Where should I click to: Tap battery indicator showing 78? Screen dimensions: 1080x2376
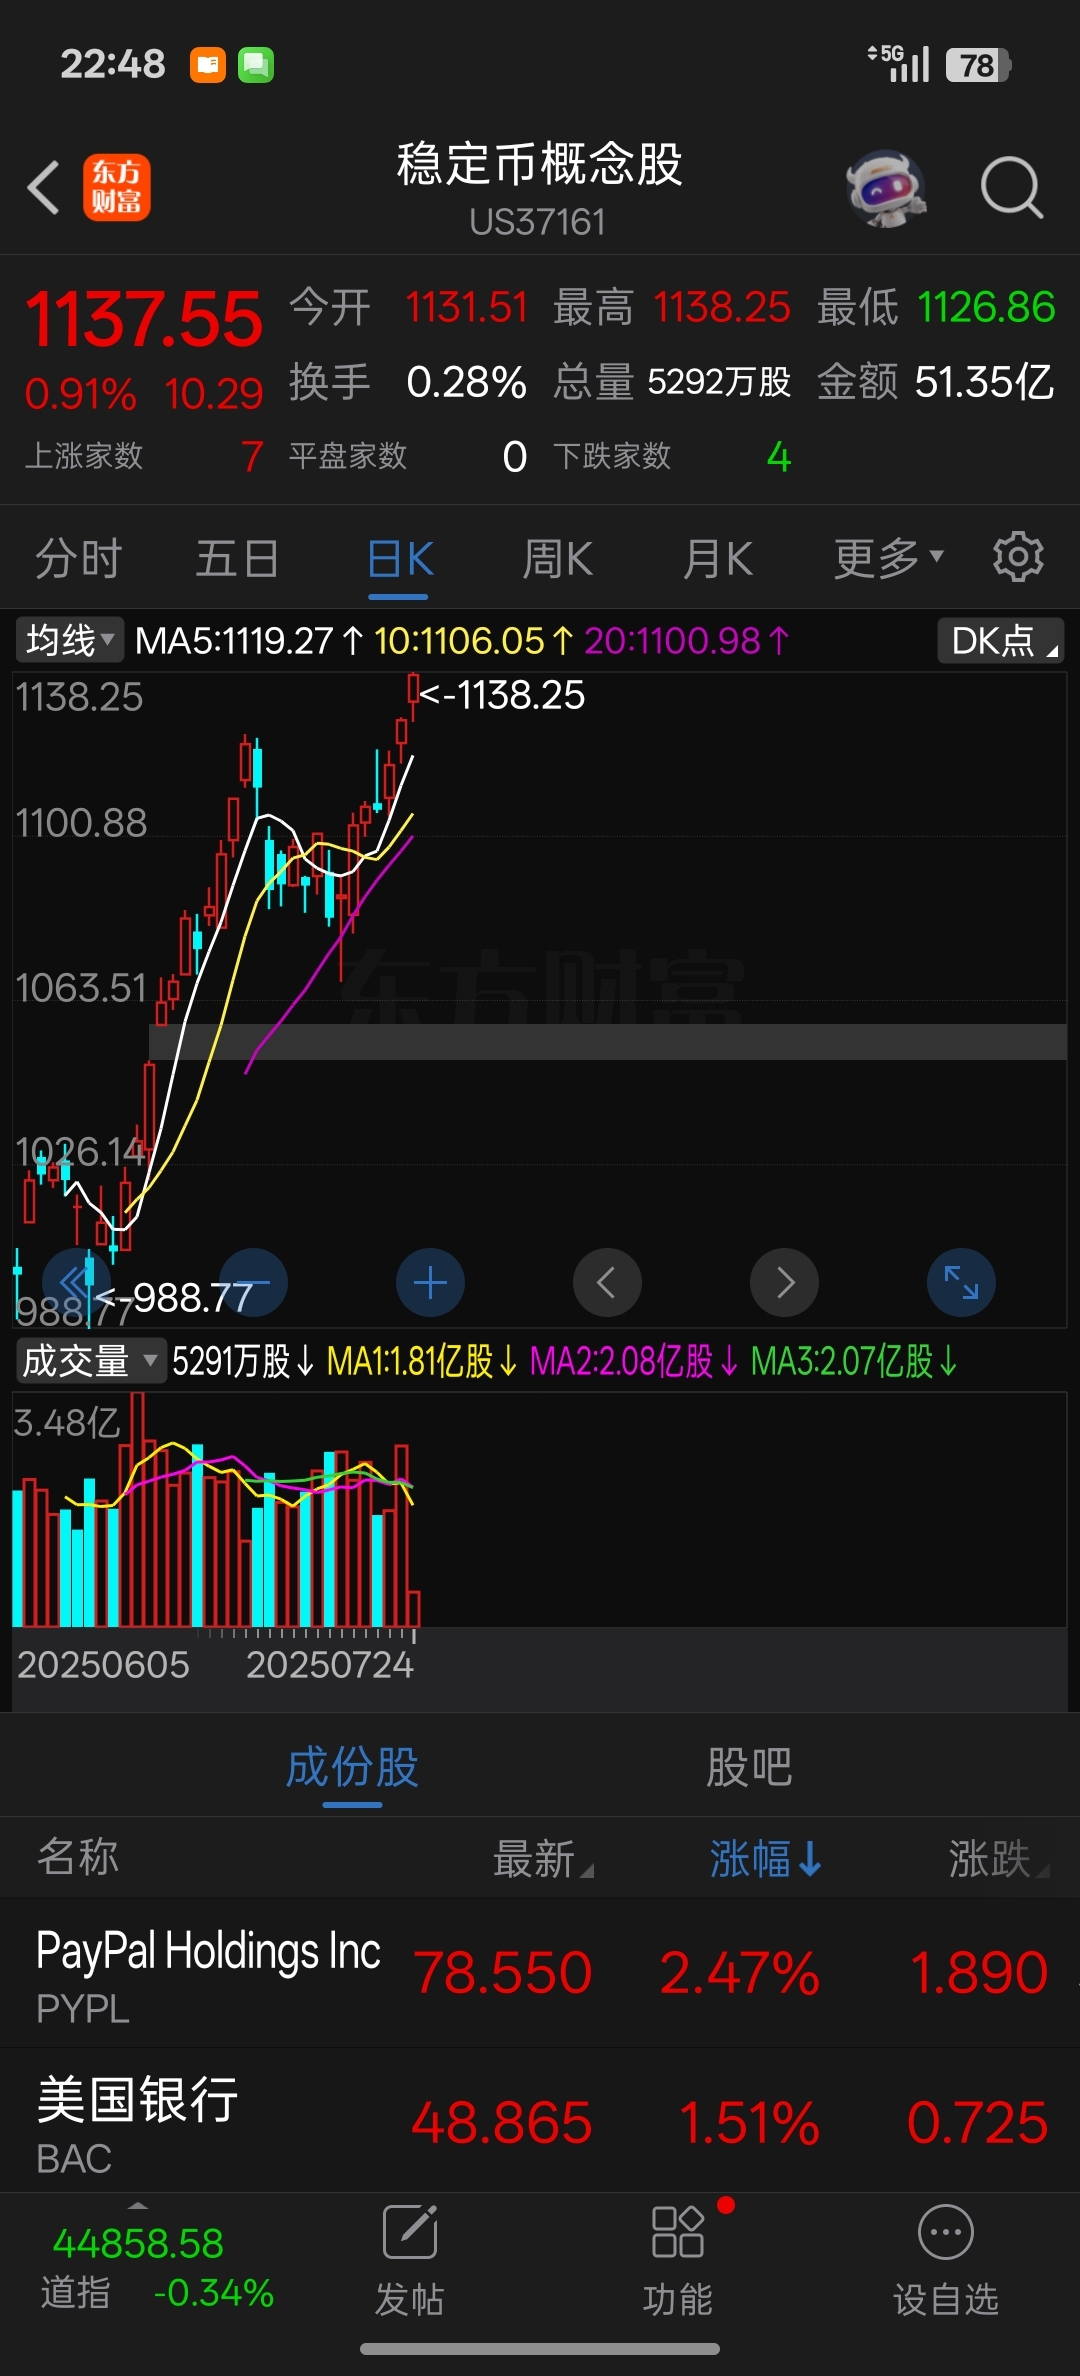[x=978, y=65]
